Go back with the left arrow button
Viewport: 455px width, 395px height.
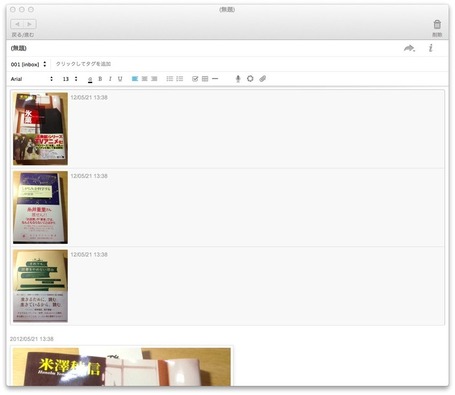(x=17, y=24)
